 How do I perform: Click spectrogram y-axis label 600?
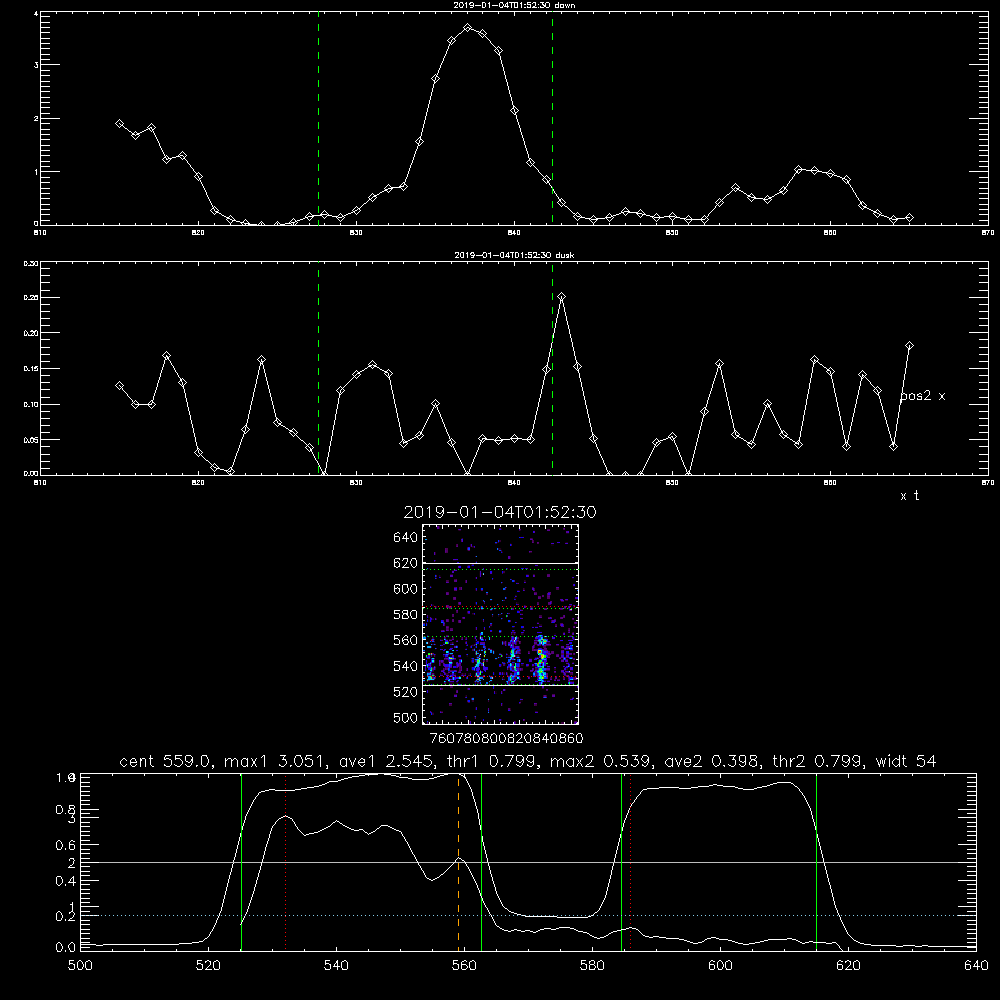(x=405, y=589)
